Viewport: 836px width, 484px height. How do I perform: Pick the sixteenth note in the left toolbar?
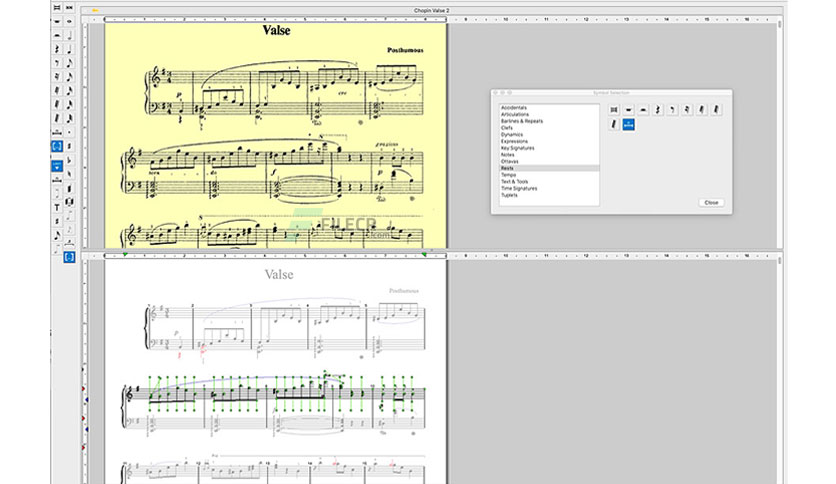tap(69, 77)
